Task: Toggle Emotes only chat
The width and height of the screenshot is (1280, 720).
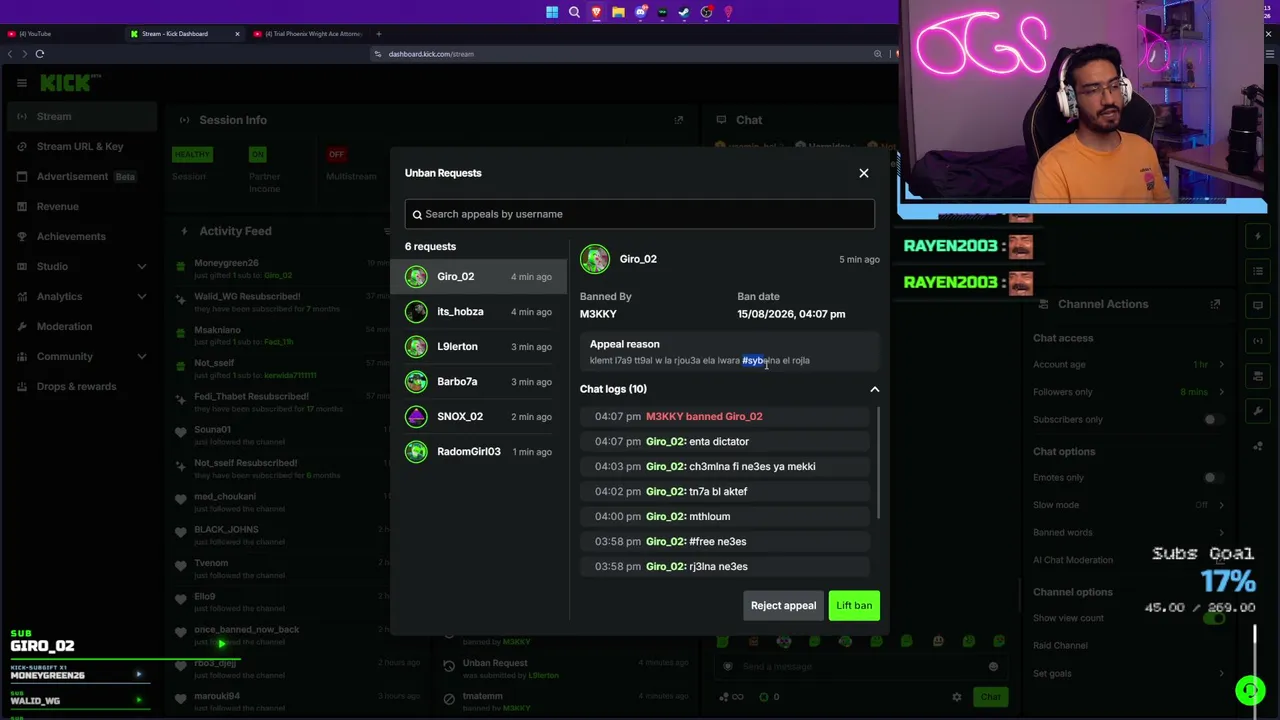Action: coord(1213,478)
